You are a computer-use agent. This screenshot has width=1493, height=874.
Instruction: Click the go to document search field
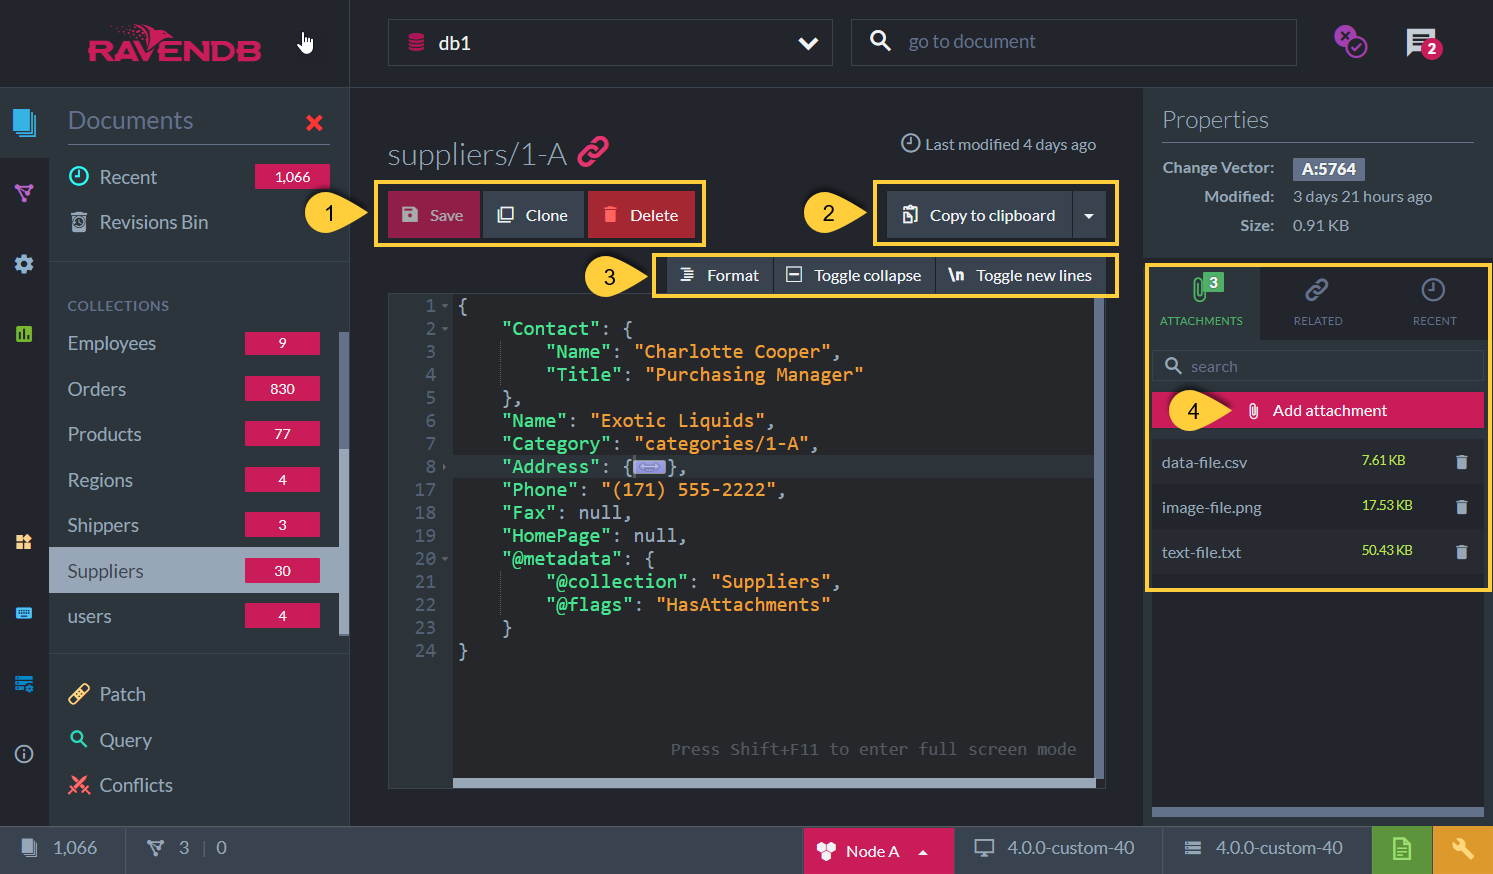[x=1073, y=42]
